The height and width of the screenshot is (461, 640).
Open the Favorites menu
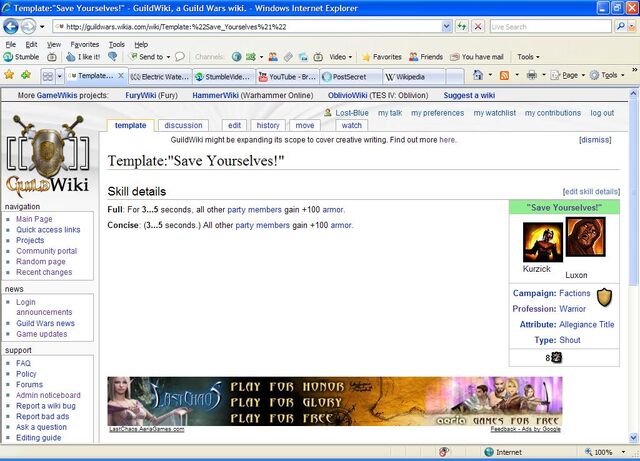coord(84,45)
